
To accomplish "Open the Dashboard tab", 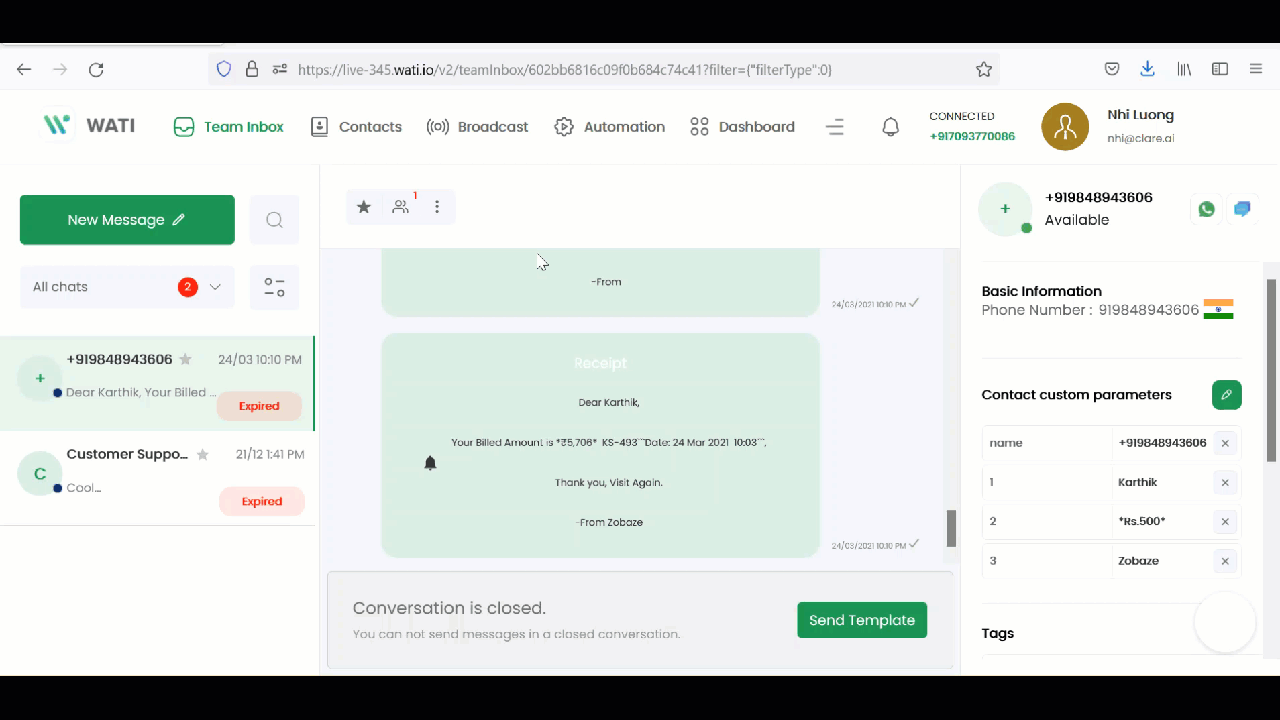I will [x=742, y=127].
